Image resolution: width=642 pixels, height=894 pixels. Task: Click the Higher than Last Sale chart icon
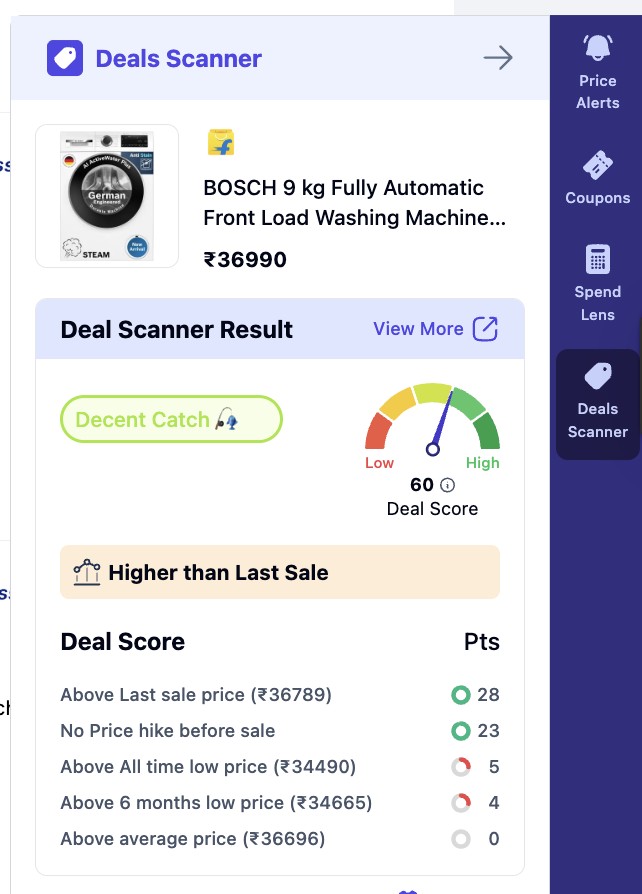click(87, 572)
